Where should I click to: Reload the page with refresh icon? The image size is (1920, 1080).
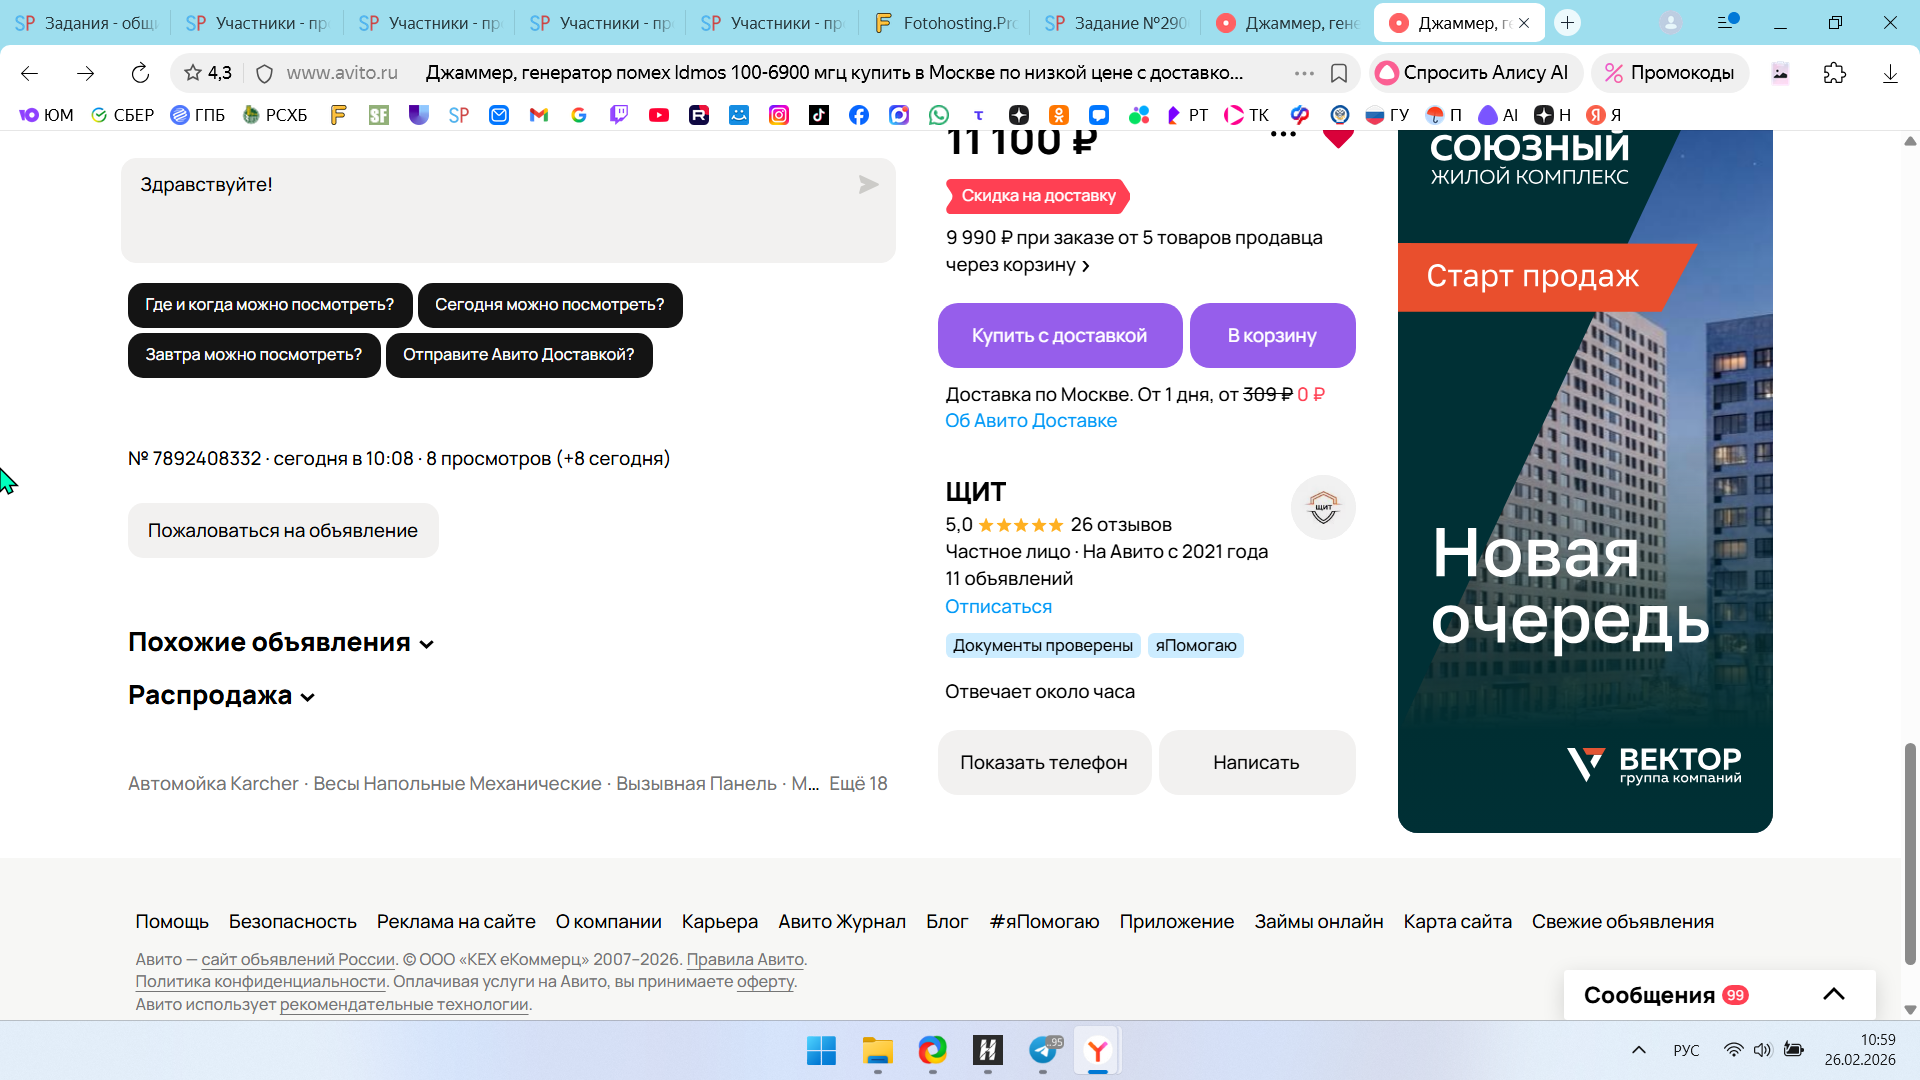click(140, 73)
